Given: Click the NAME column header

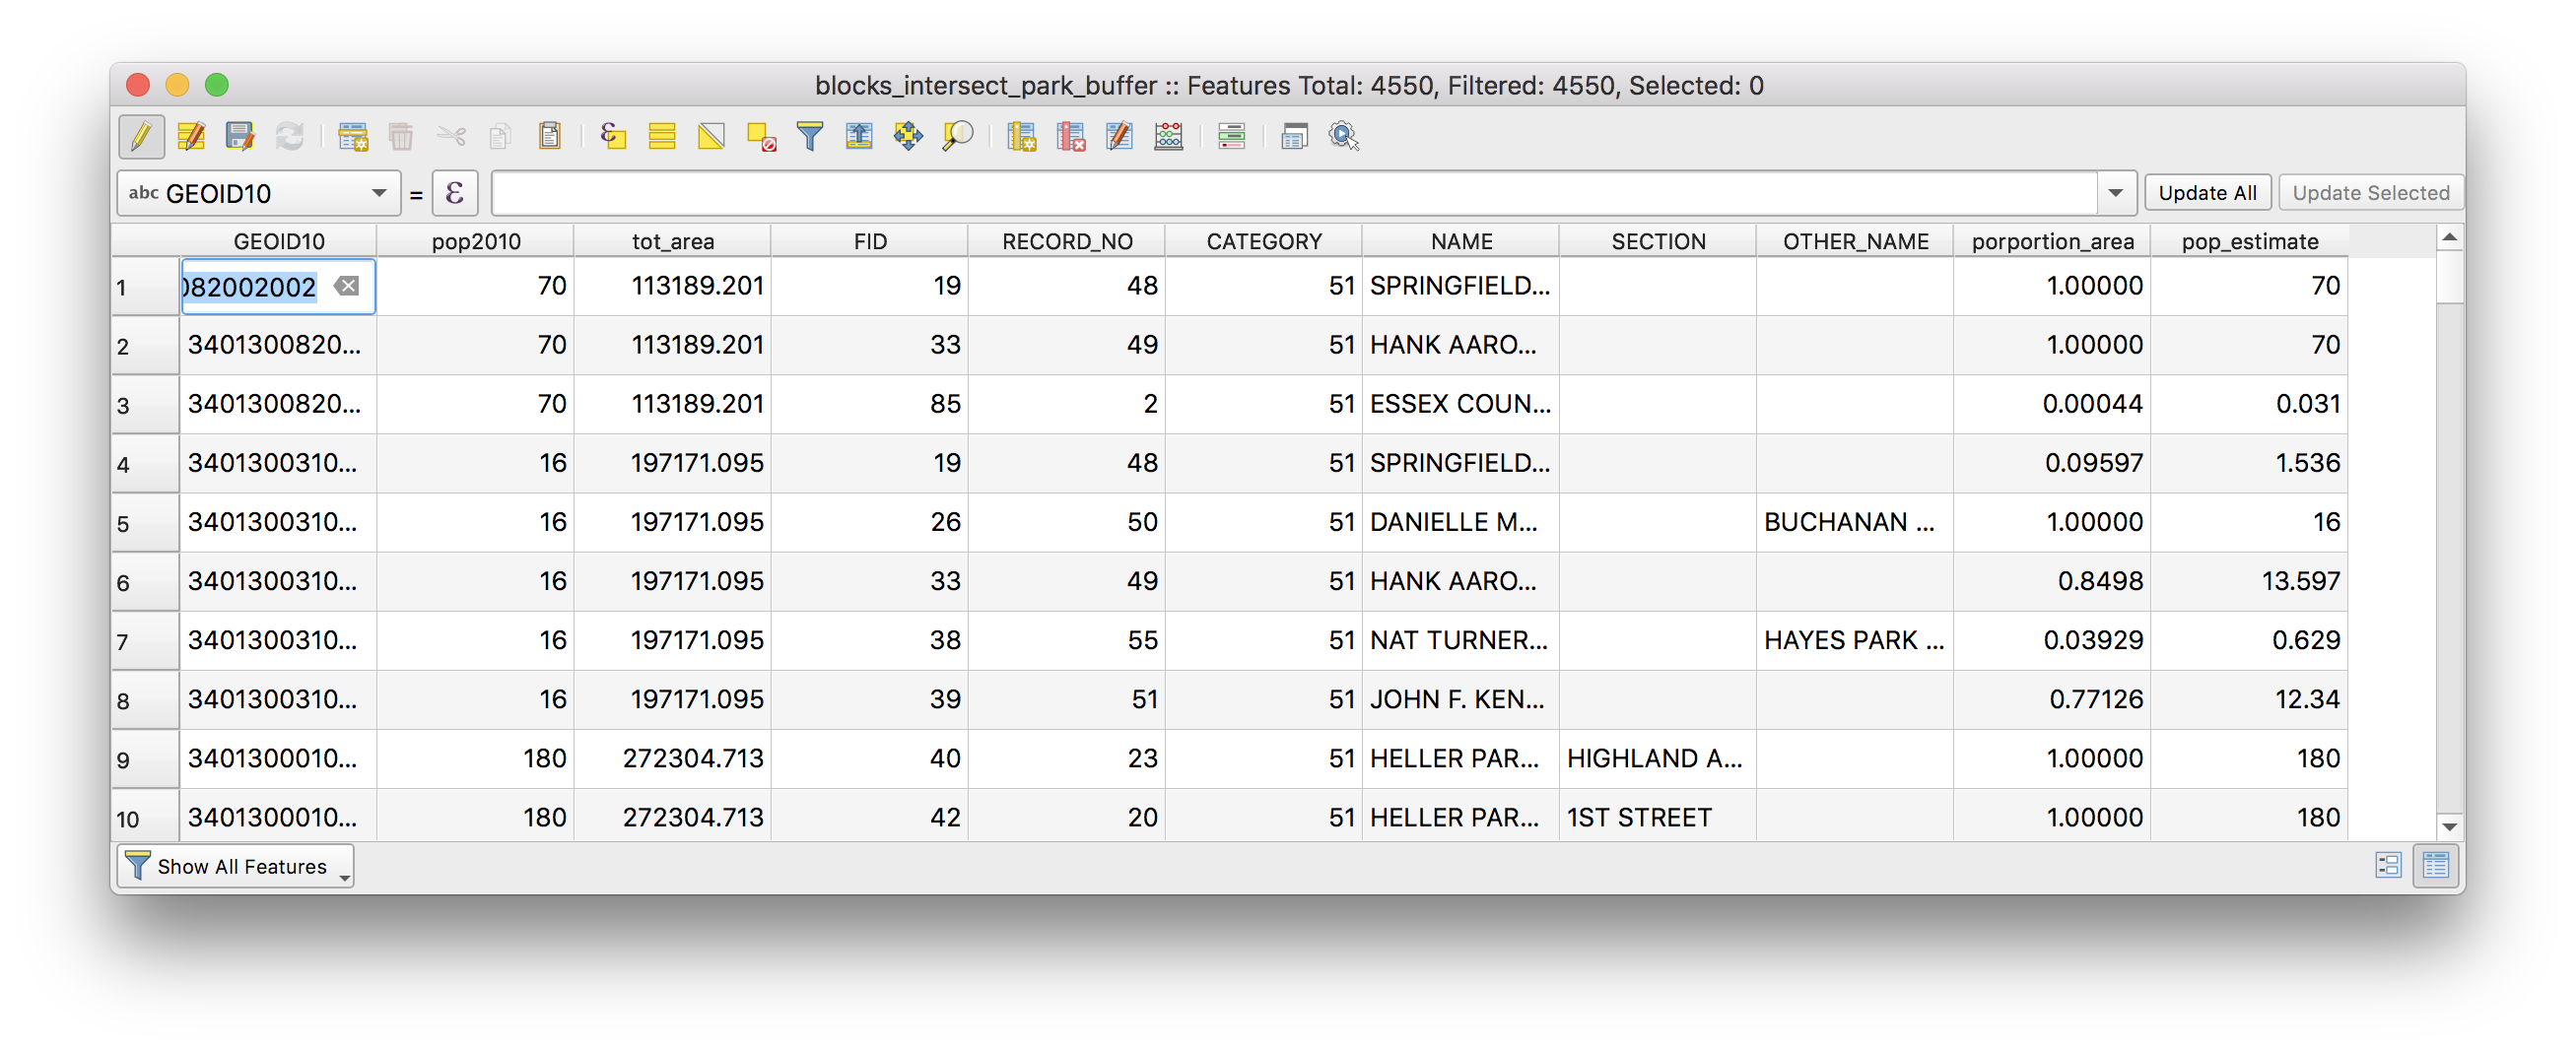Looking at the screenshot, I should pos(1461,242).
